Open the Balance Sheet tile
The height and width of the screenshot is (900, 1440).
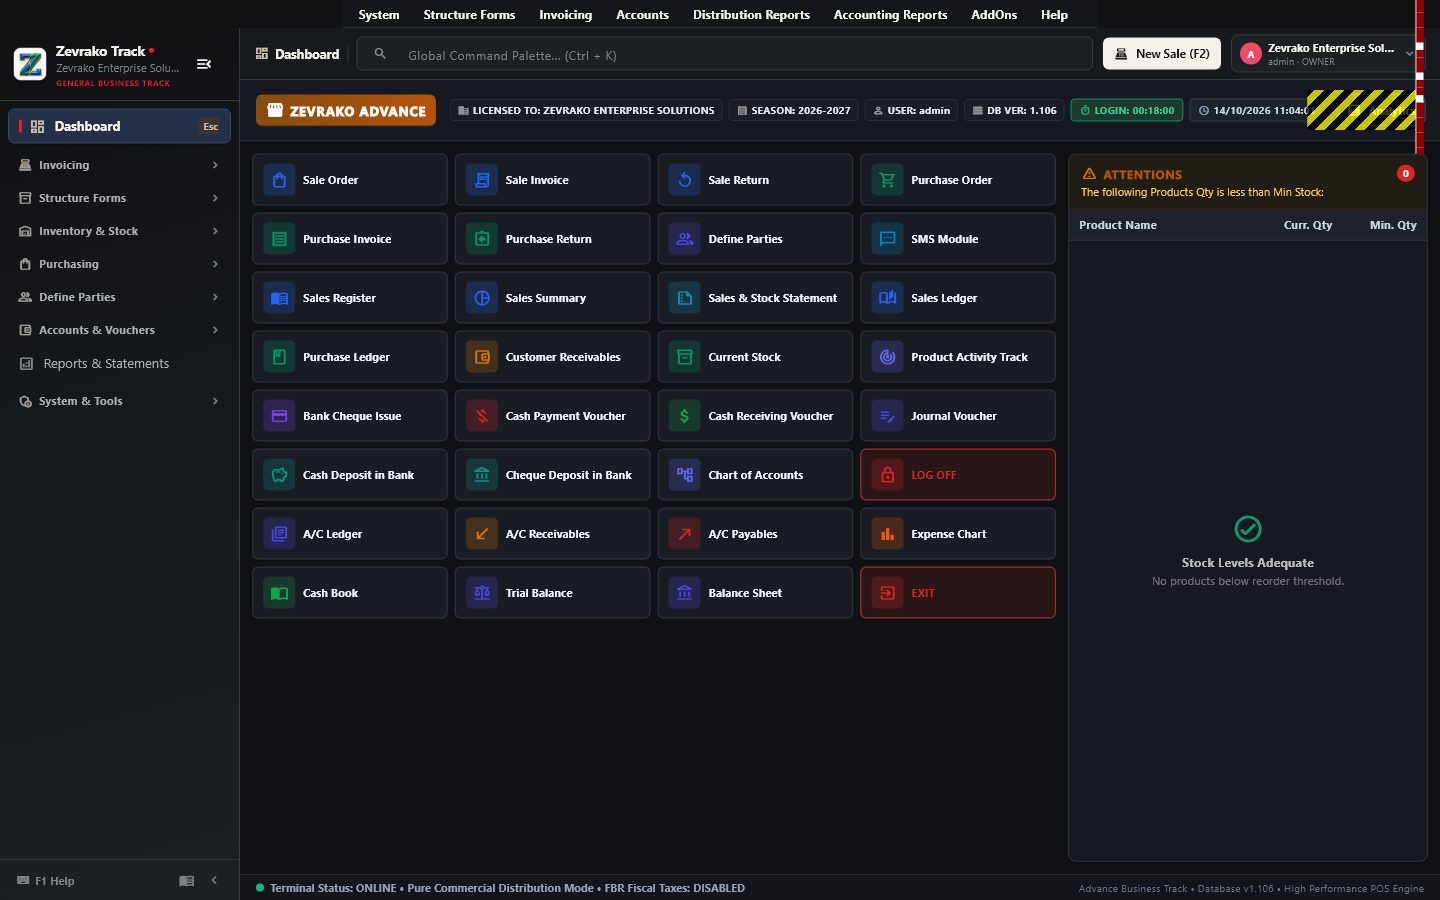pos(755,593)
